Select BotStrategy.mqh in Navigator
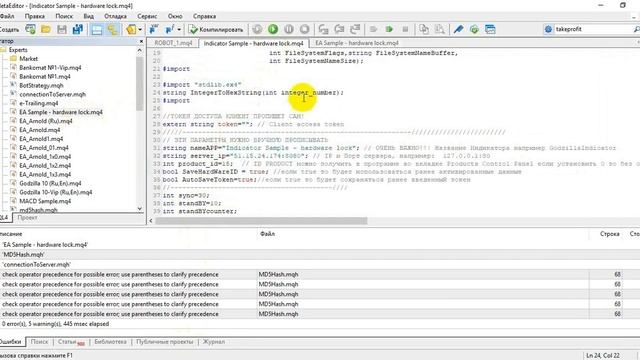Screen dimensions: 640x360 point(41,85)
